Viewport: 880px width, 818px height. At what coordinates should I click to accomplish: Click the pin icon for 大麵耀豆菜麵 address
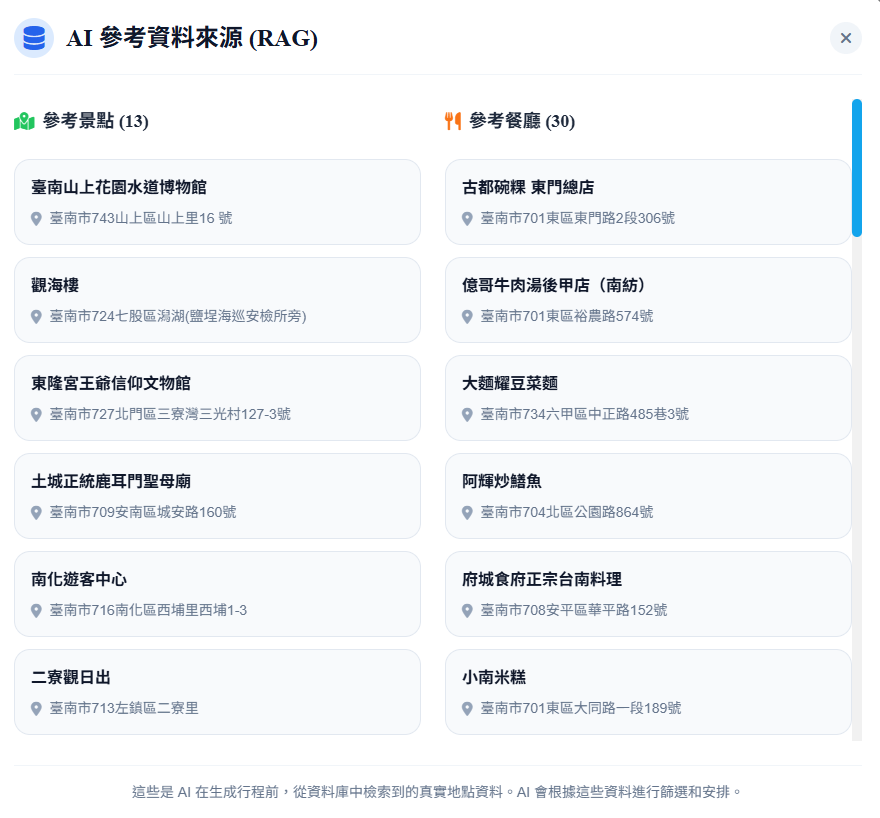[x=467, y=415]
